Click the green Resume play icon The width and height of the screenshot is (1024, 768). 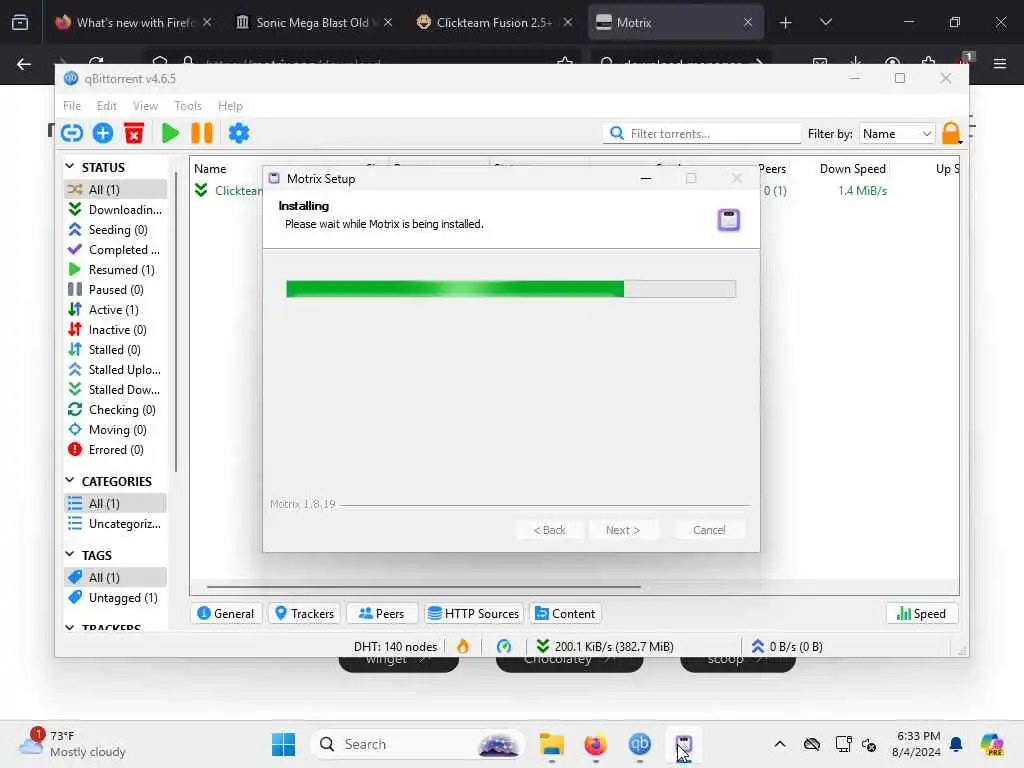(170, 133)
